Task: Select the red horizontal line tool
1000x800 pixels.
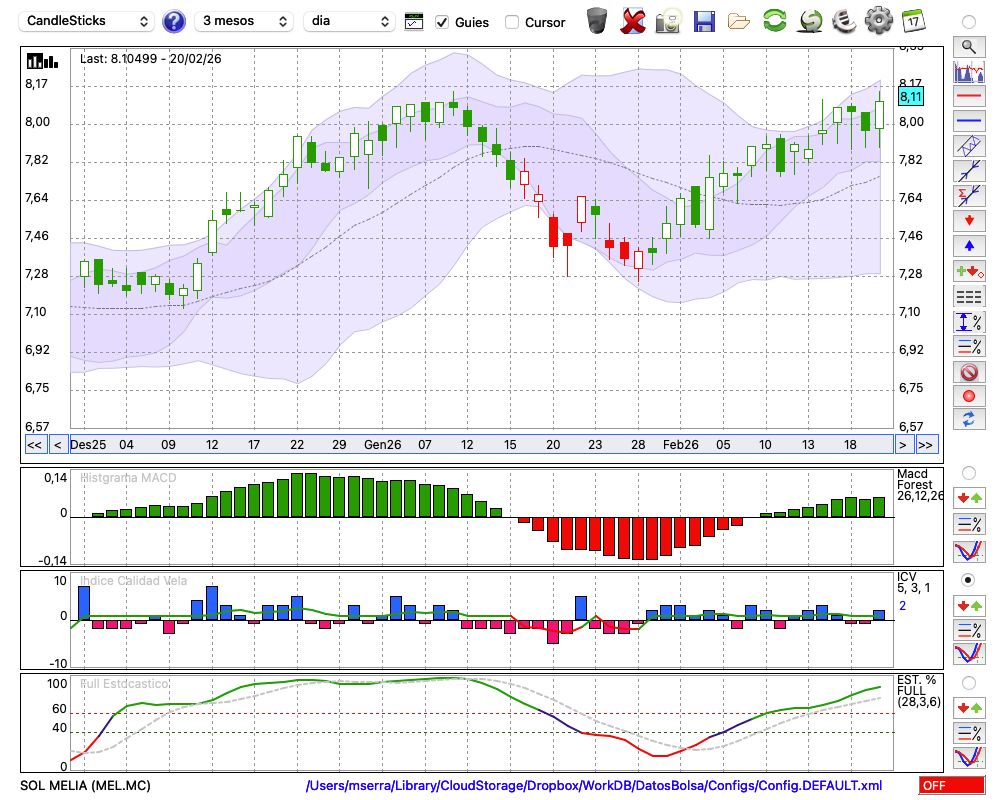Action: point(968,97)
